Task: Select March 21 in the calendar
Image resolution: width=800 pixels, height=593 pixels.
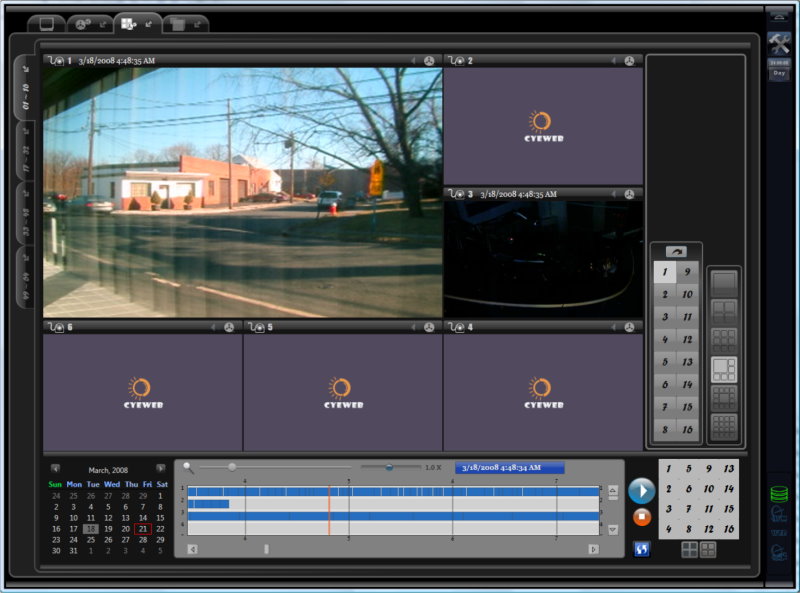Action: pos(143,529)
